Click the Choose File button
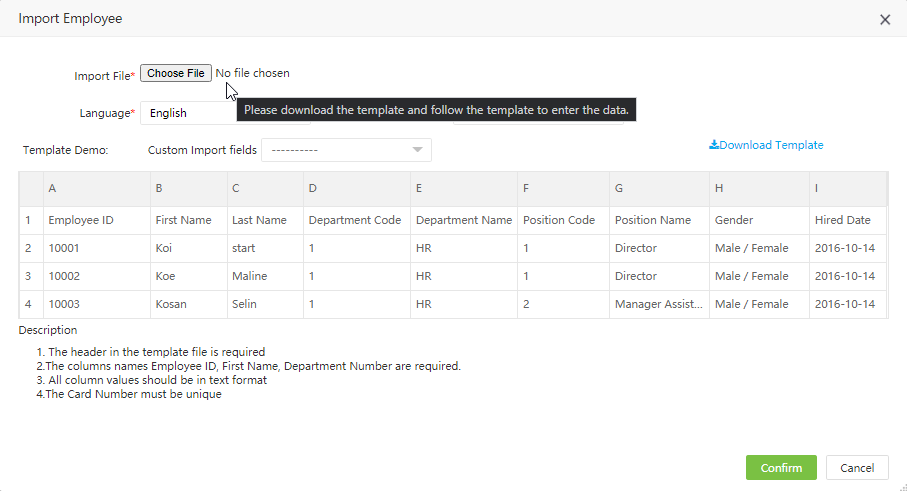The width and height of the screenshot is (907, 491). [x=176, y=73]
